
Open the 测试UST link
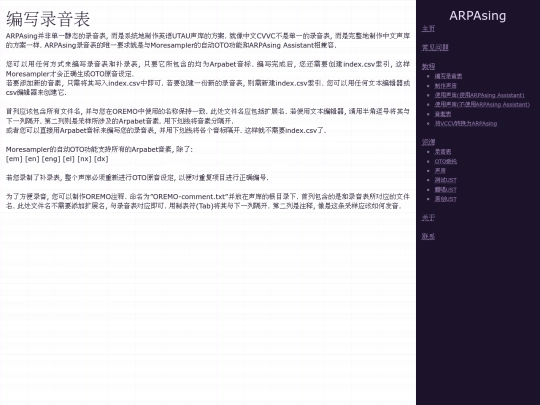(x=445, y=180)
